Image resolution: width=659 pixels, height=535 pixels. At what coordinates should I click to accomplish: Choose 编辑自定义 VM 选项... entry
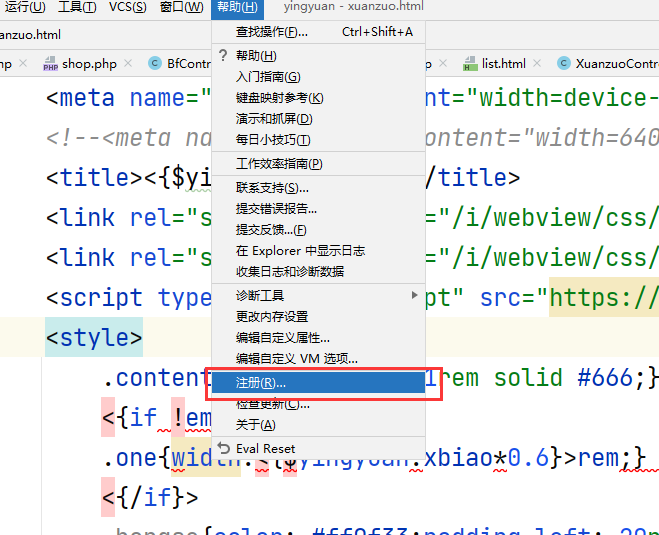click(319, 359)
